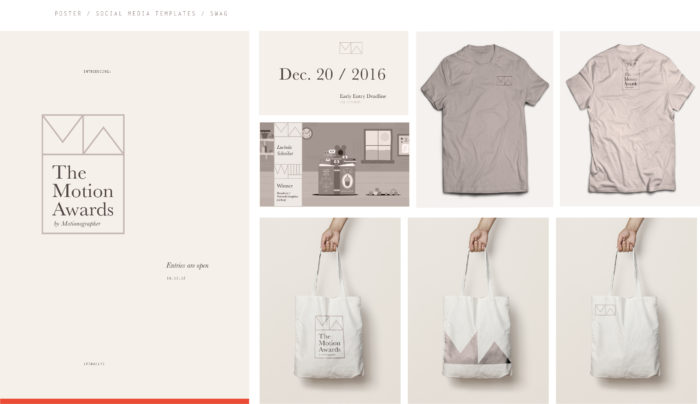Screen dimensions: 700x404
Task: Click the grey t-shirt mockup
Action: coord(484,119)
